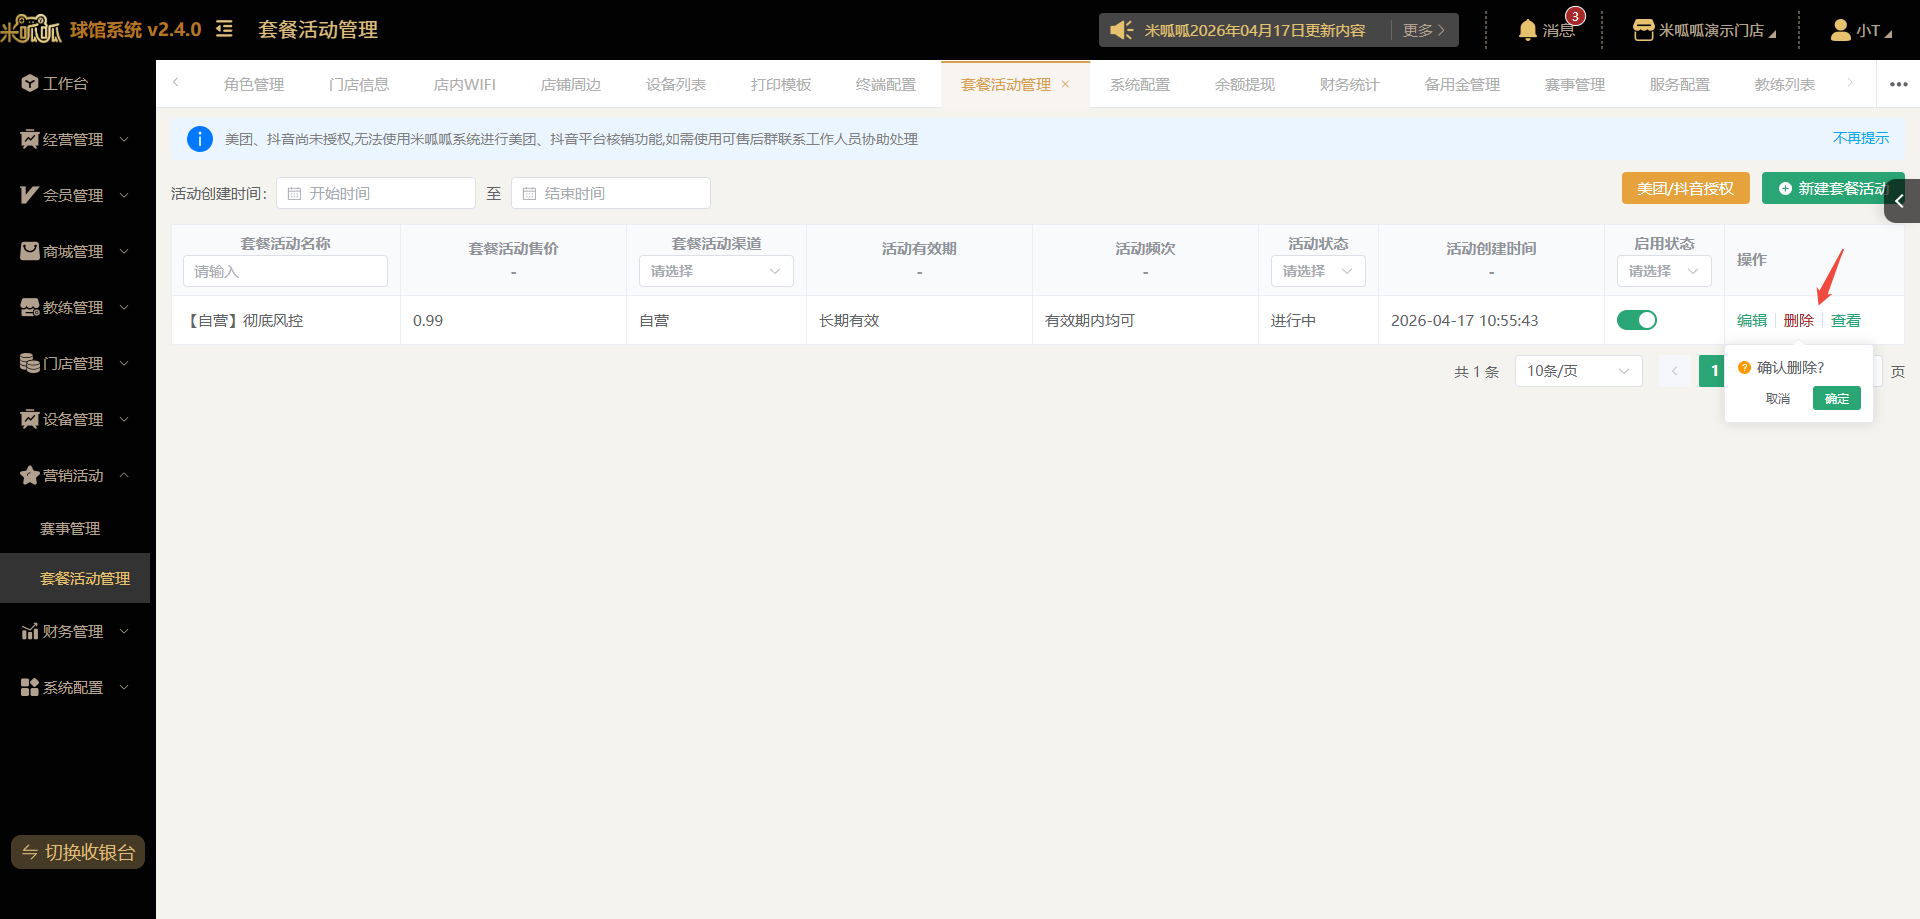
Task: Go to the previous page with the arrow
Action: point(1675,371)
